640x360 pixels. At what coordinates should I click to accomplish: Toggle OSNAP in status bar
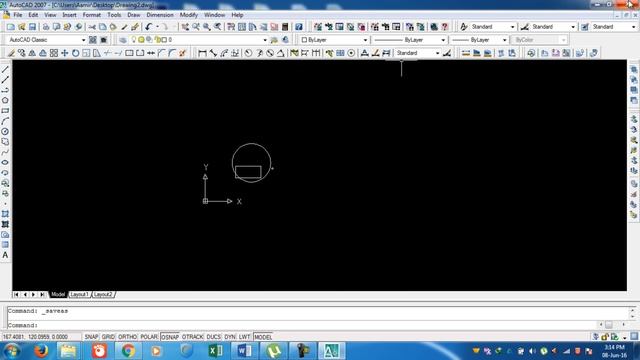click(x=170, y=337)
